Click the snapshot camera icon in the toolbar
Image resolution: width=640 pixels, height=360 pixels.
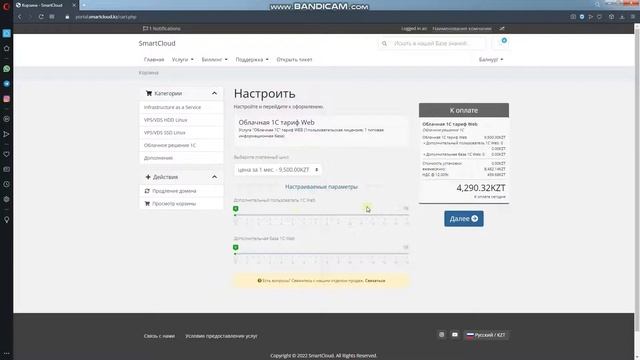573,17
